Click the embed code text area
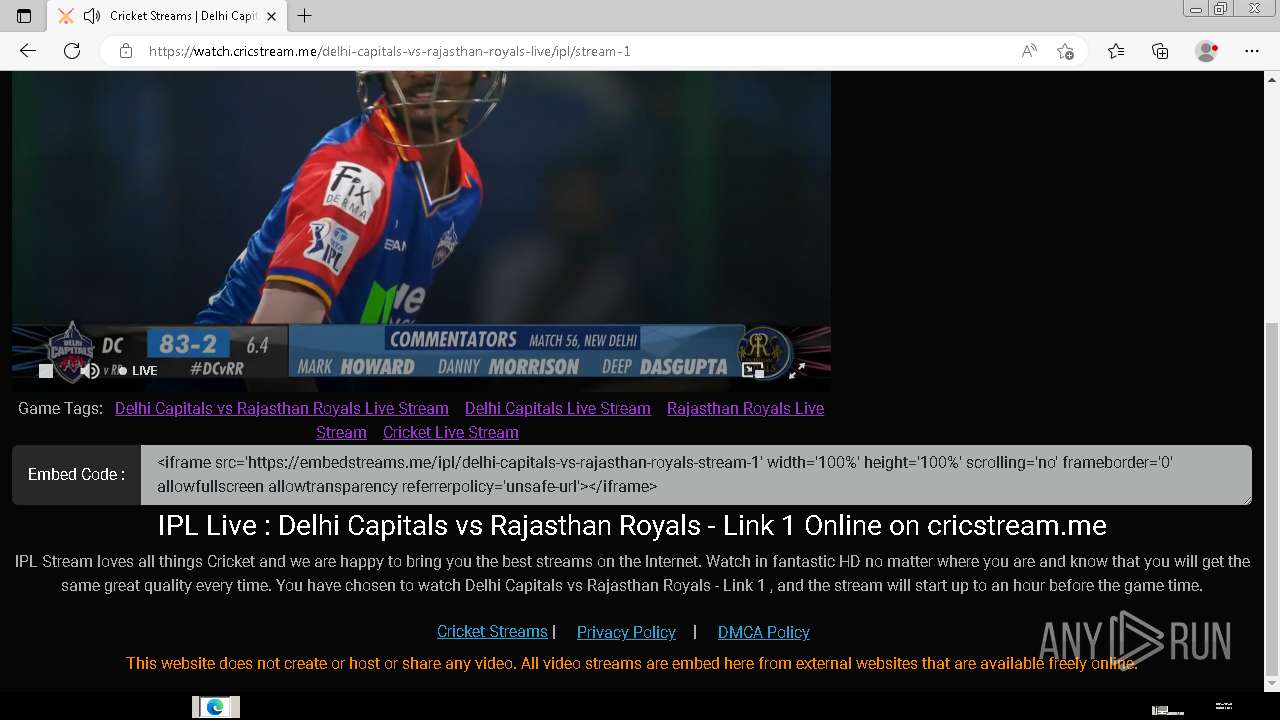Image resolution: width=1280 pixels, height=720 pixels. 696,475
